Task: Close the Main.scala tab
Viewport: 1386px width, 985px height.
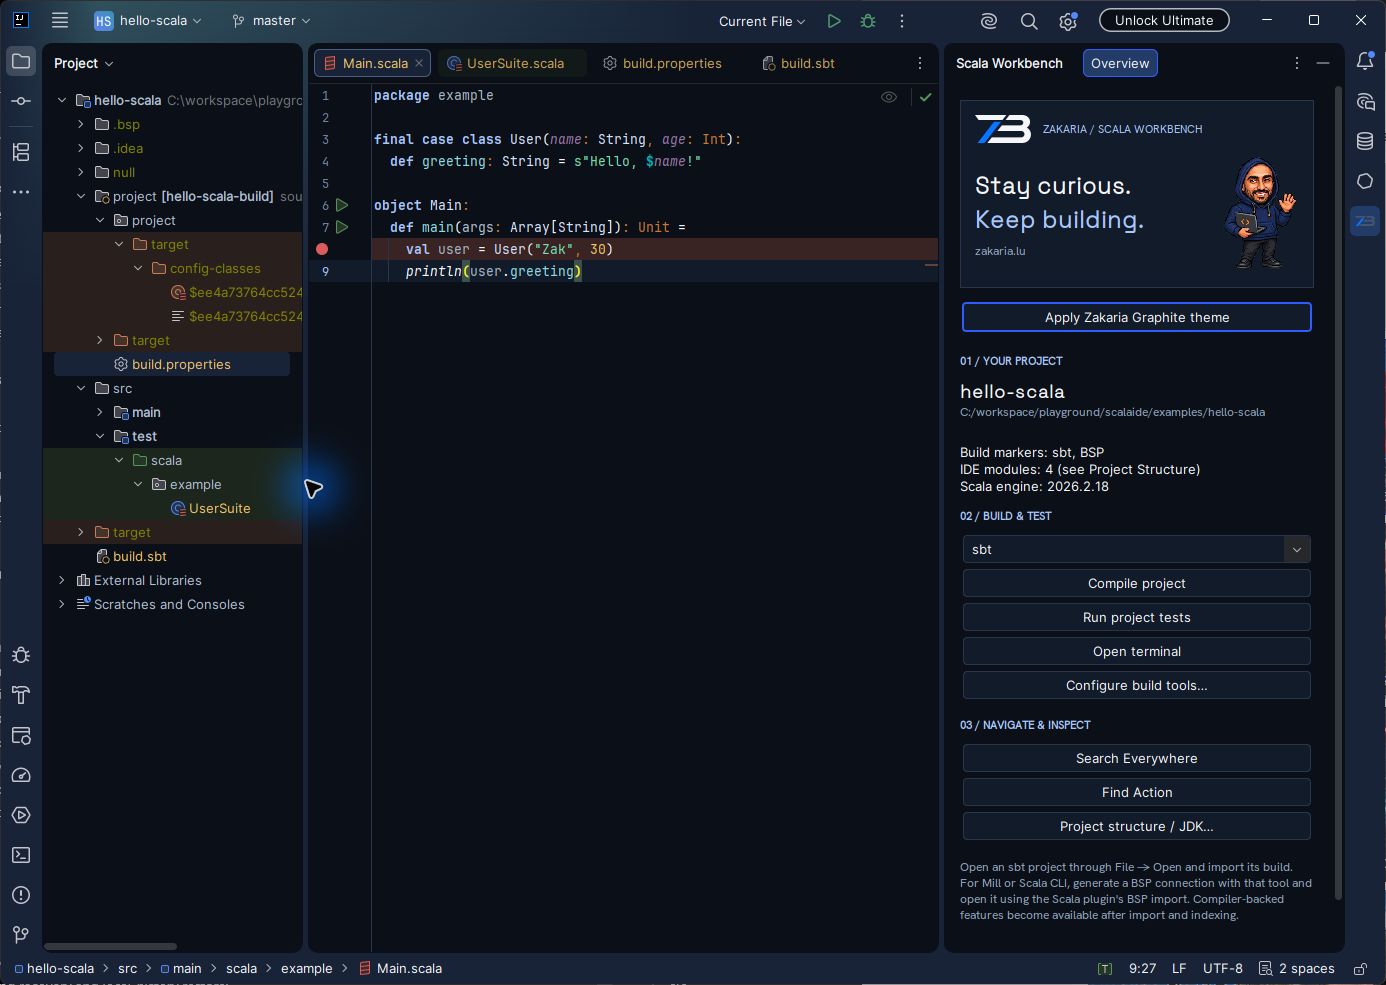Action: tap(419, 63)
